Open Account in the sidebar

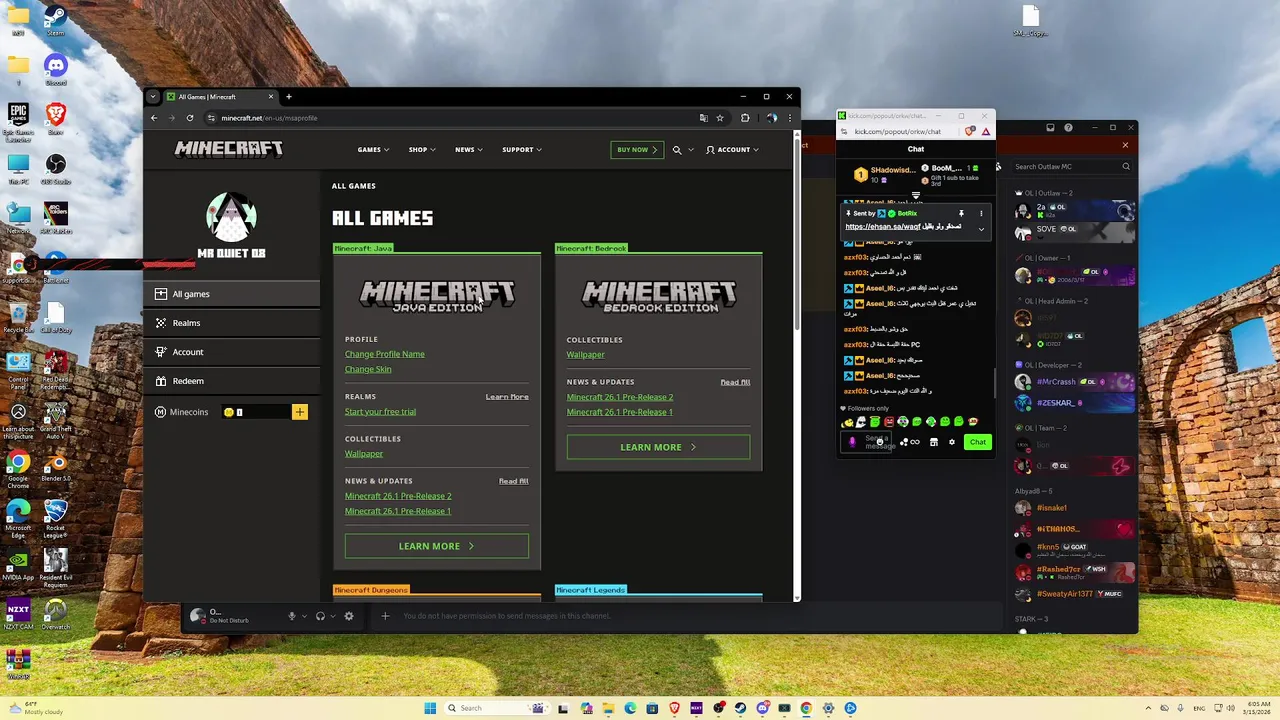click(x=232, y=352)
